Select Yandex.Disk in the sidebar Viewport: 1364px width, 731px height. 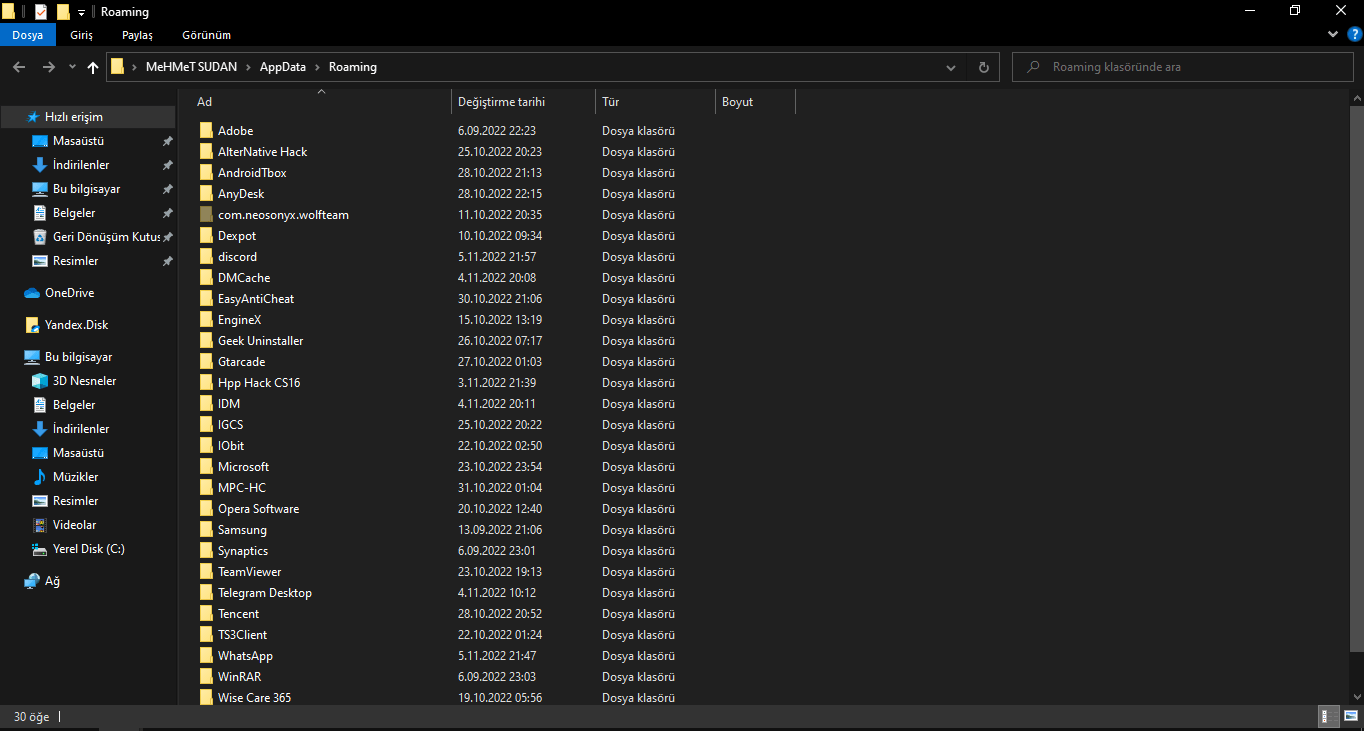pyautogui.click(x=76, y=325)
